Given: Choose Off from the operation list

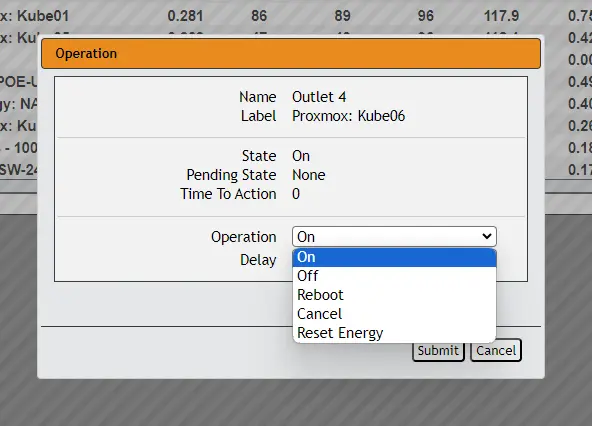Looking at the screenshot, I should click(394, 276).
